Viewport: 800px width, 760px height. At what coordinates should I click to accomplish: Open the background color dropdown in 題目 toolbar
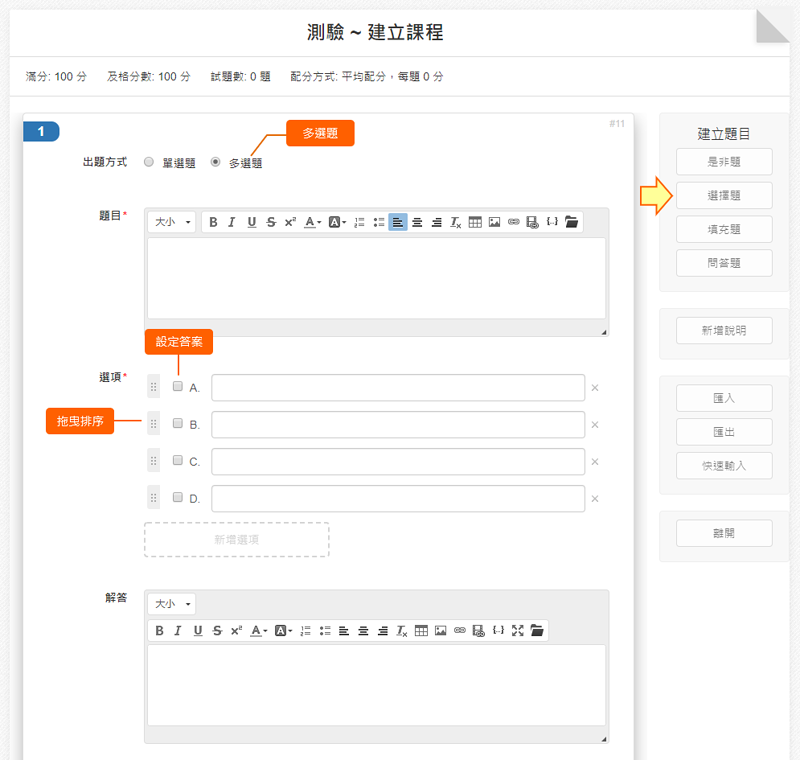[x=338, y=222]
